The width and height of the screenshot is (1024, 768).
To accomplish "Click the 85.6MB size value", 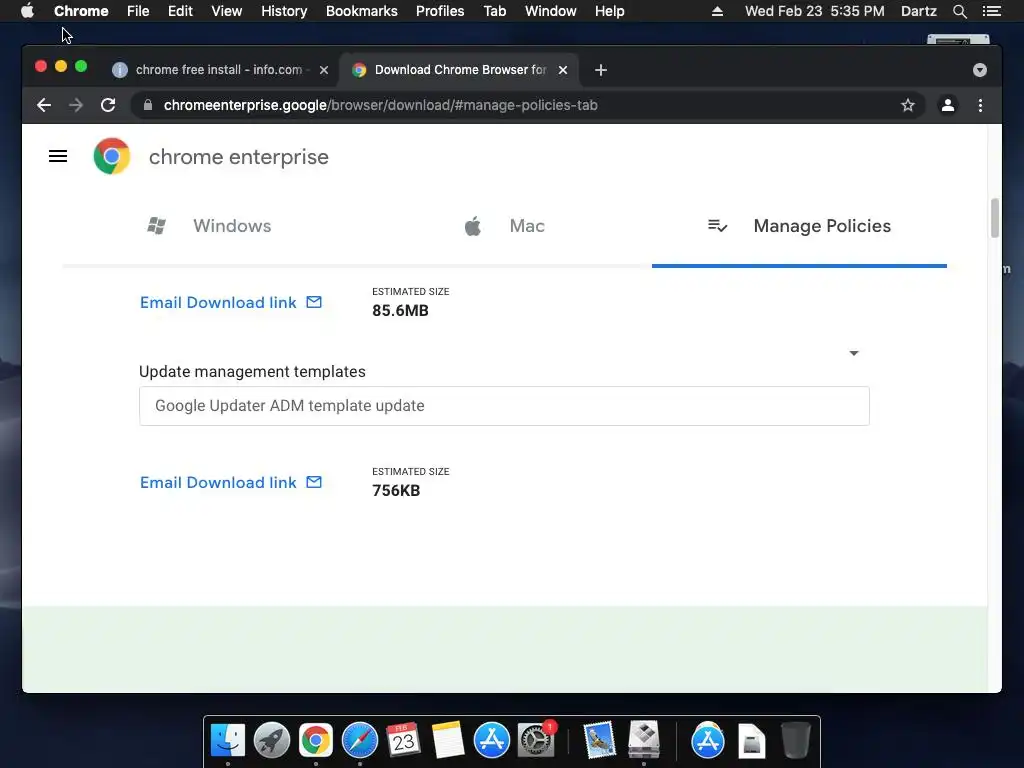I will (x=400, y=310).
